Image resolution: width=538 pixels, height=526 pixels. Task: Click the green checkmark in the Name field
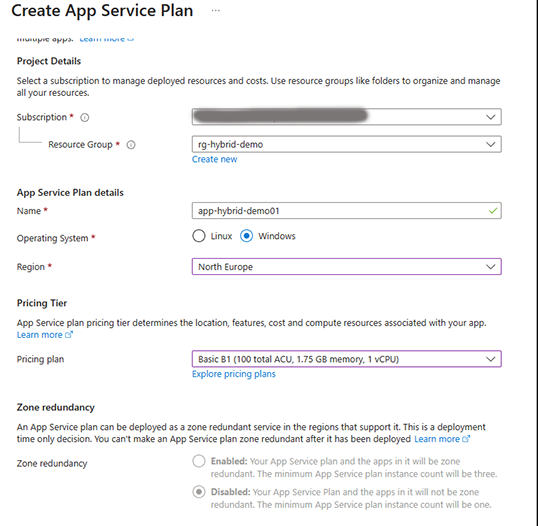[493, 211]
